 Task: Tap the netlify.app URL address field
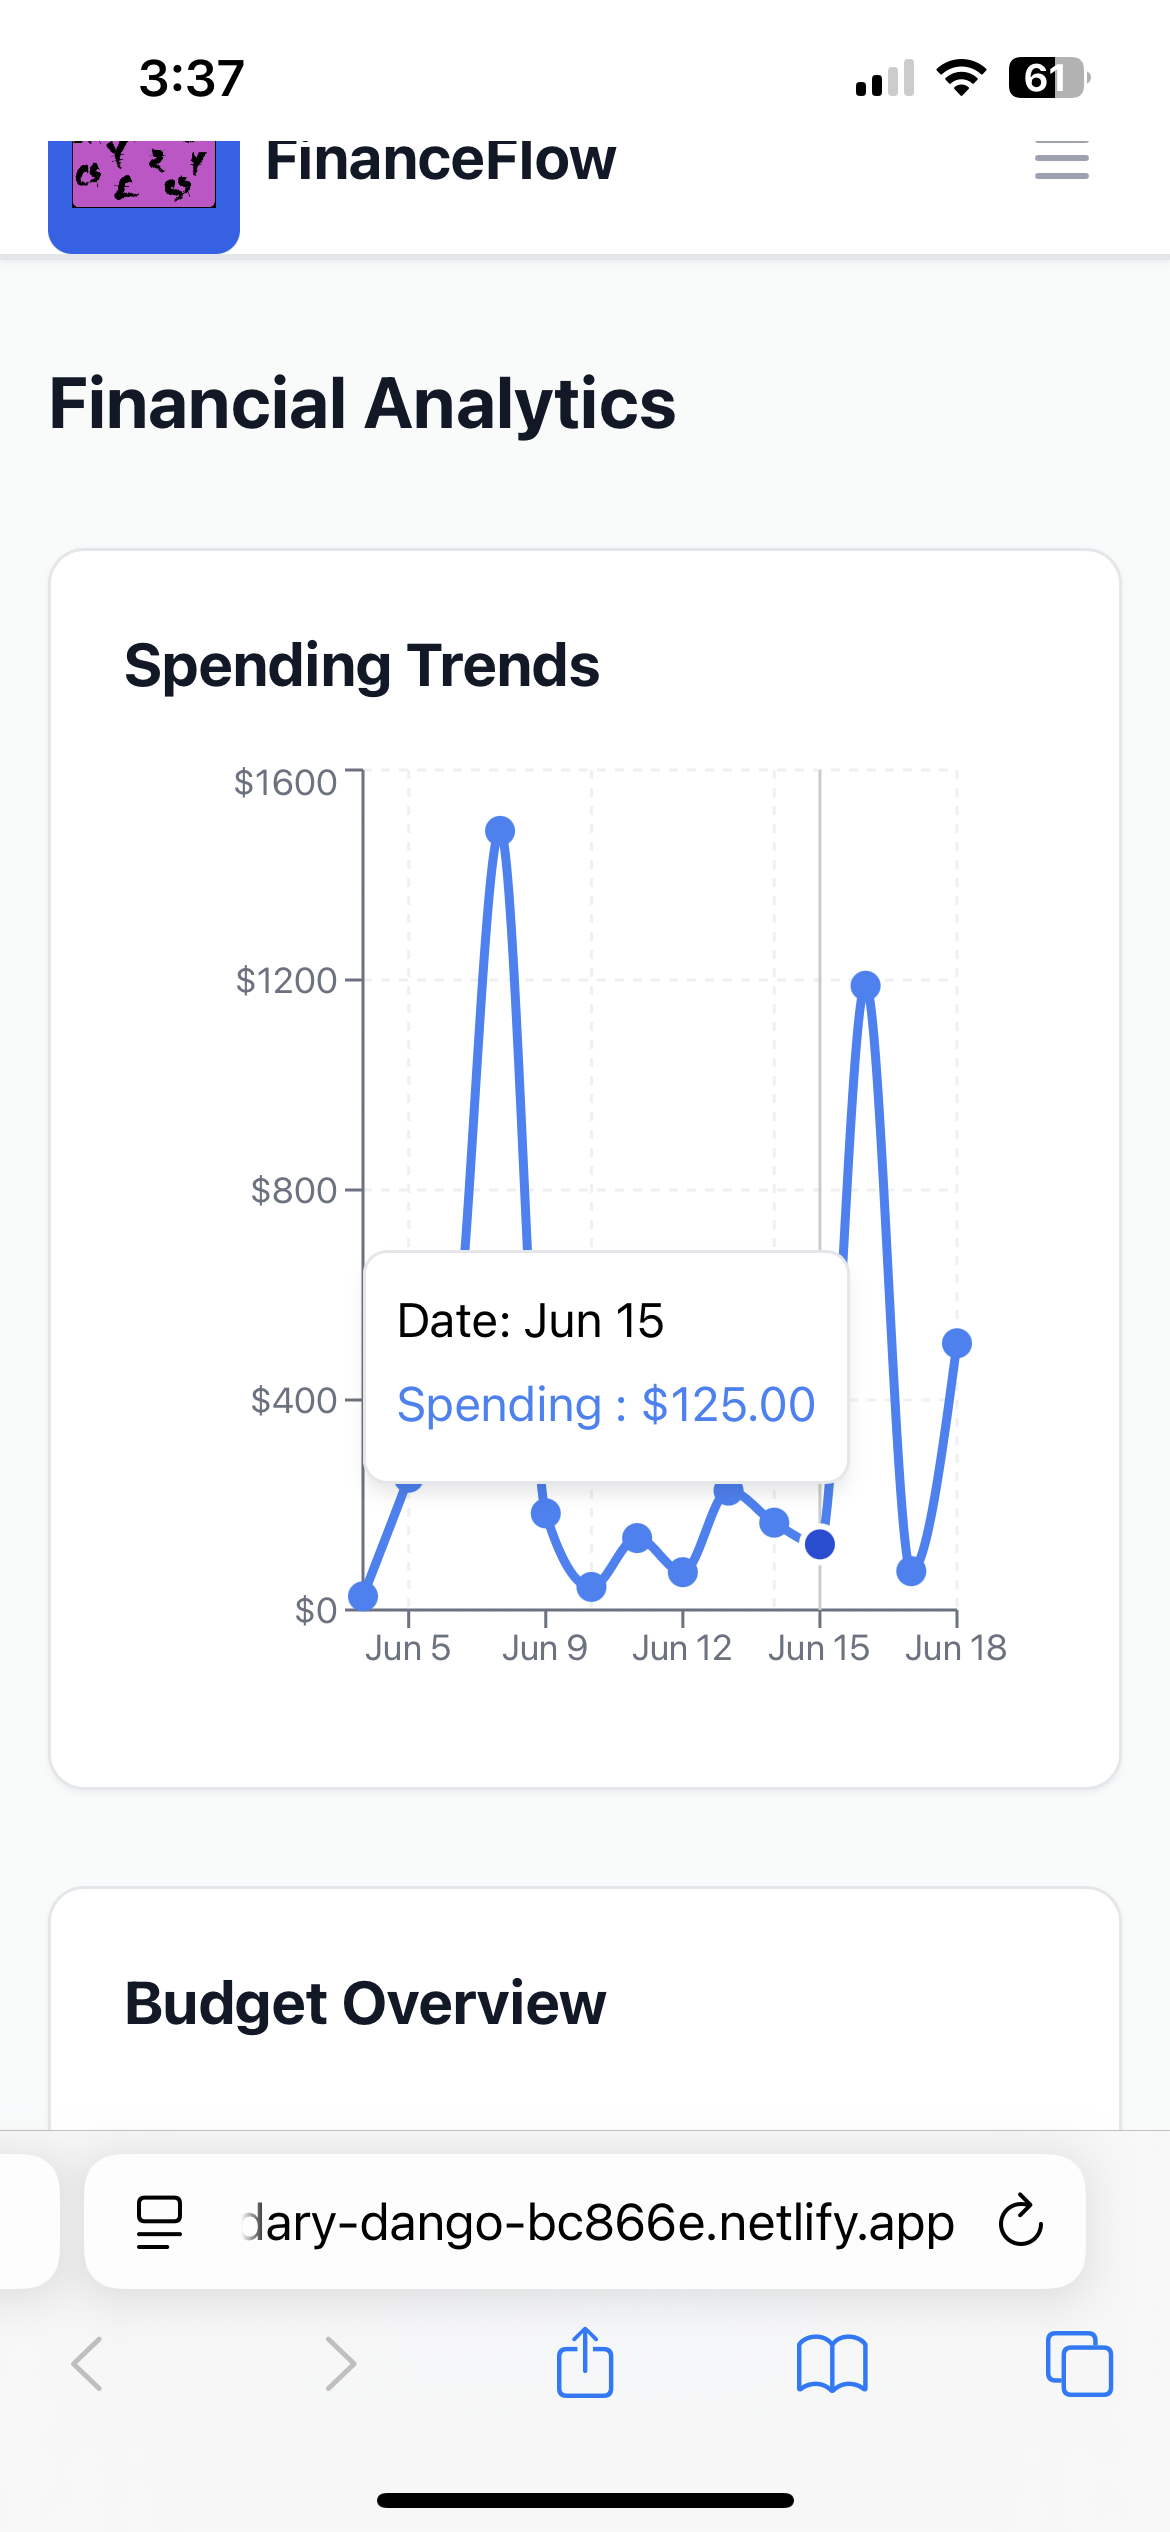pyautogui.click(x=585, y=2222)
